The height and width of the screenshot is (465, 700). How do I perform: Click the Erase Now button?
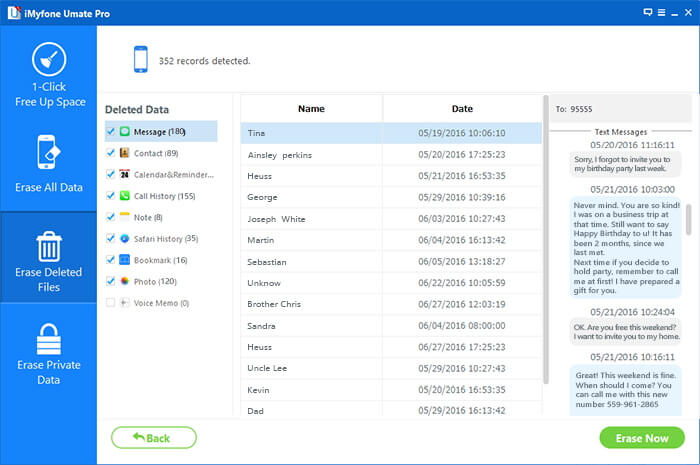pyautogui.click(x=642, y=438)
